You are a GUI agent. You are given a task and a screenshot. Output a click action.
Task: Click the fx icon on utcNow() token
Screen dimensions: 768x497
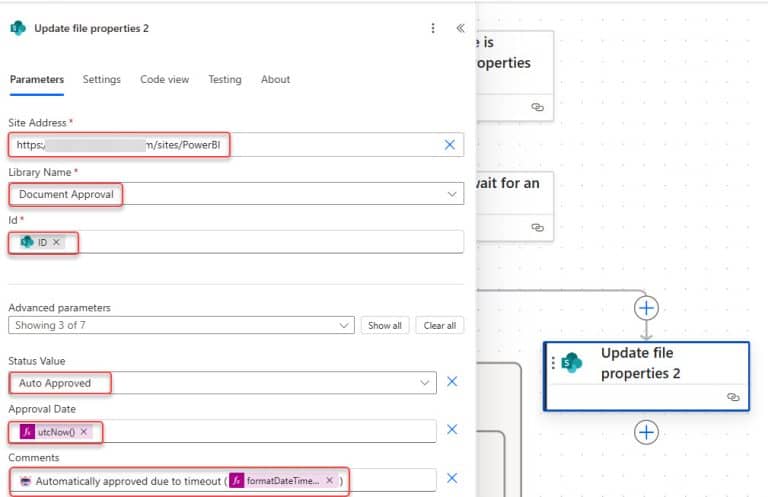[27, 431]
